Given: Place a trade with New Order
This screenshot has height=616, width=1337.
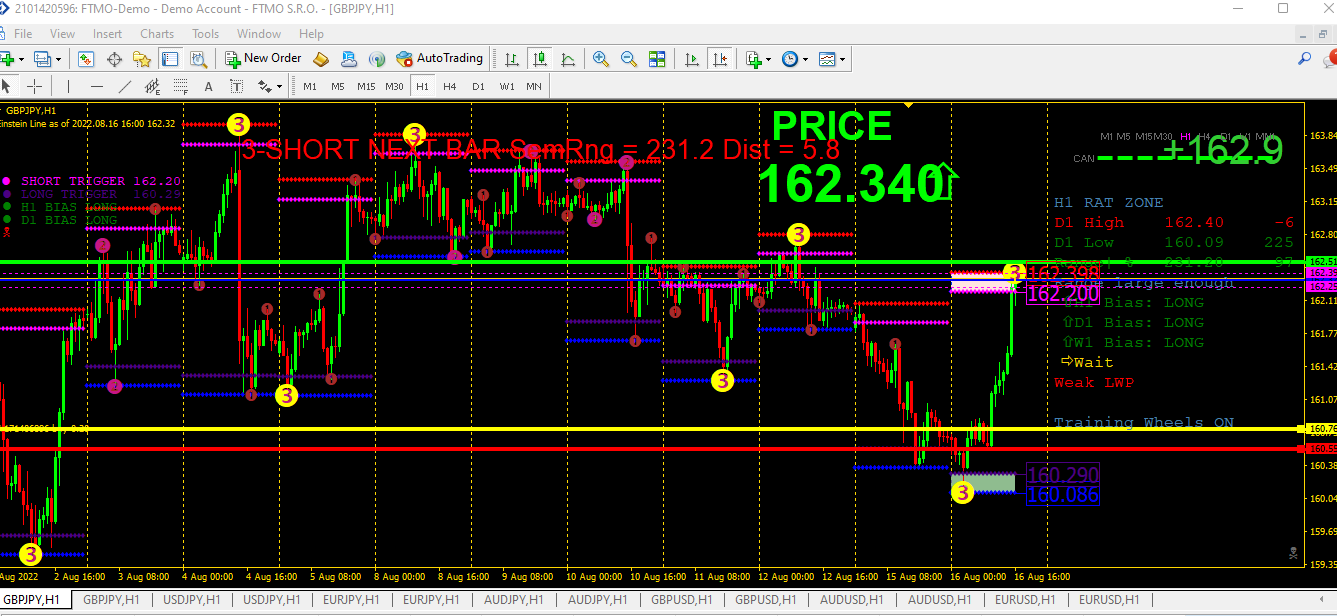Looking at the screenshot, I should [x=263, y=58].
